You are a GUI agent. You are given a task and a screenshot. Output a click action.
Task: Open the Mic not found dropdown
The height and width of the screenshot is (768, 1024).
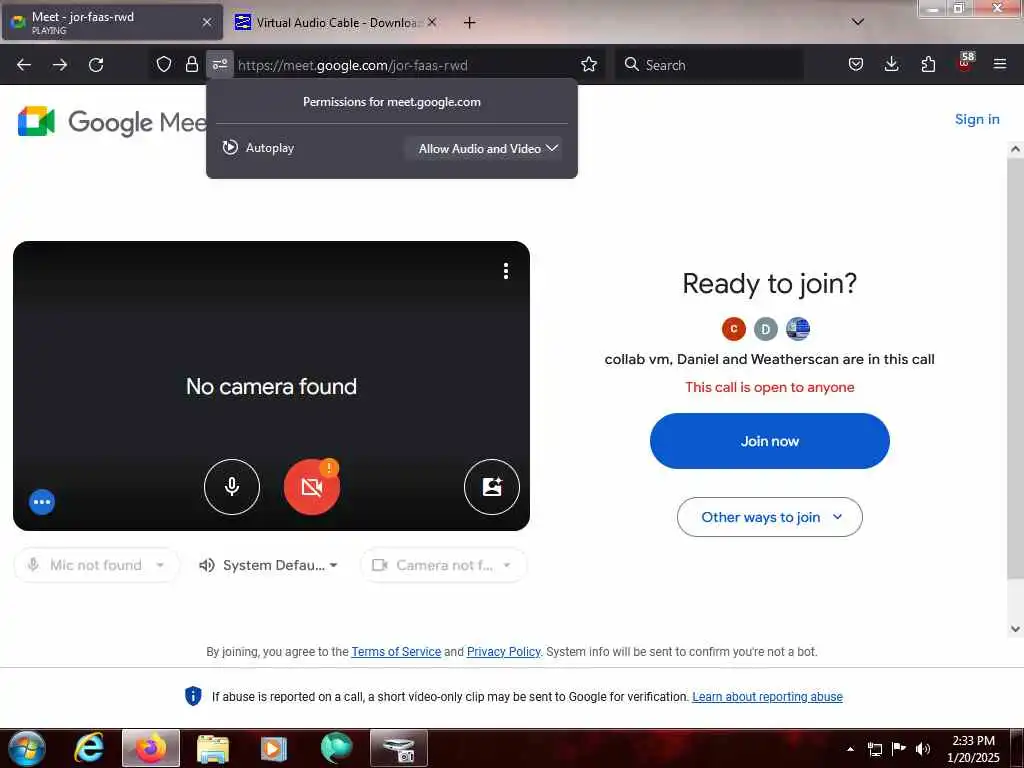click(96, 565)
